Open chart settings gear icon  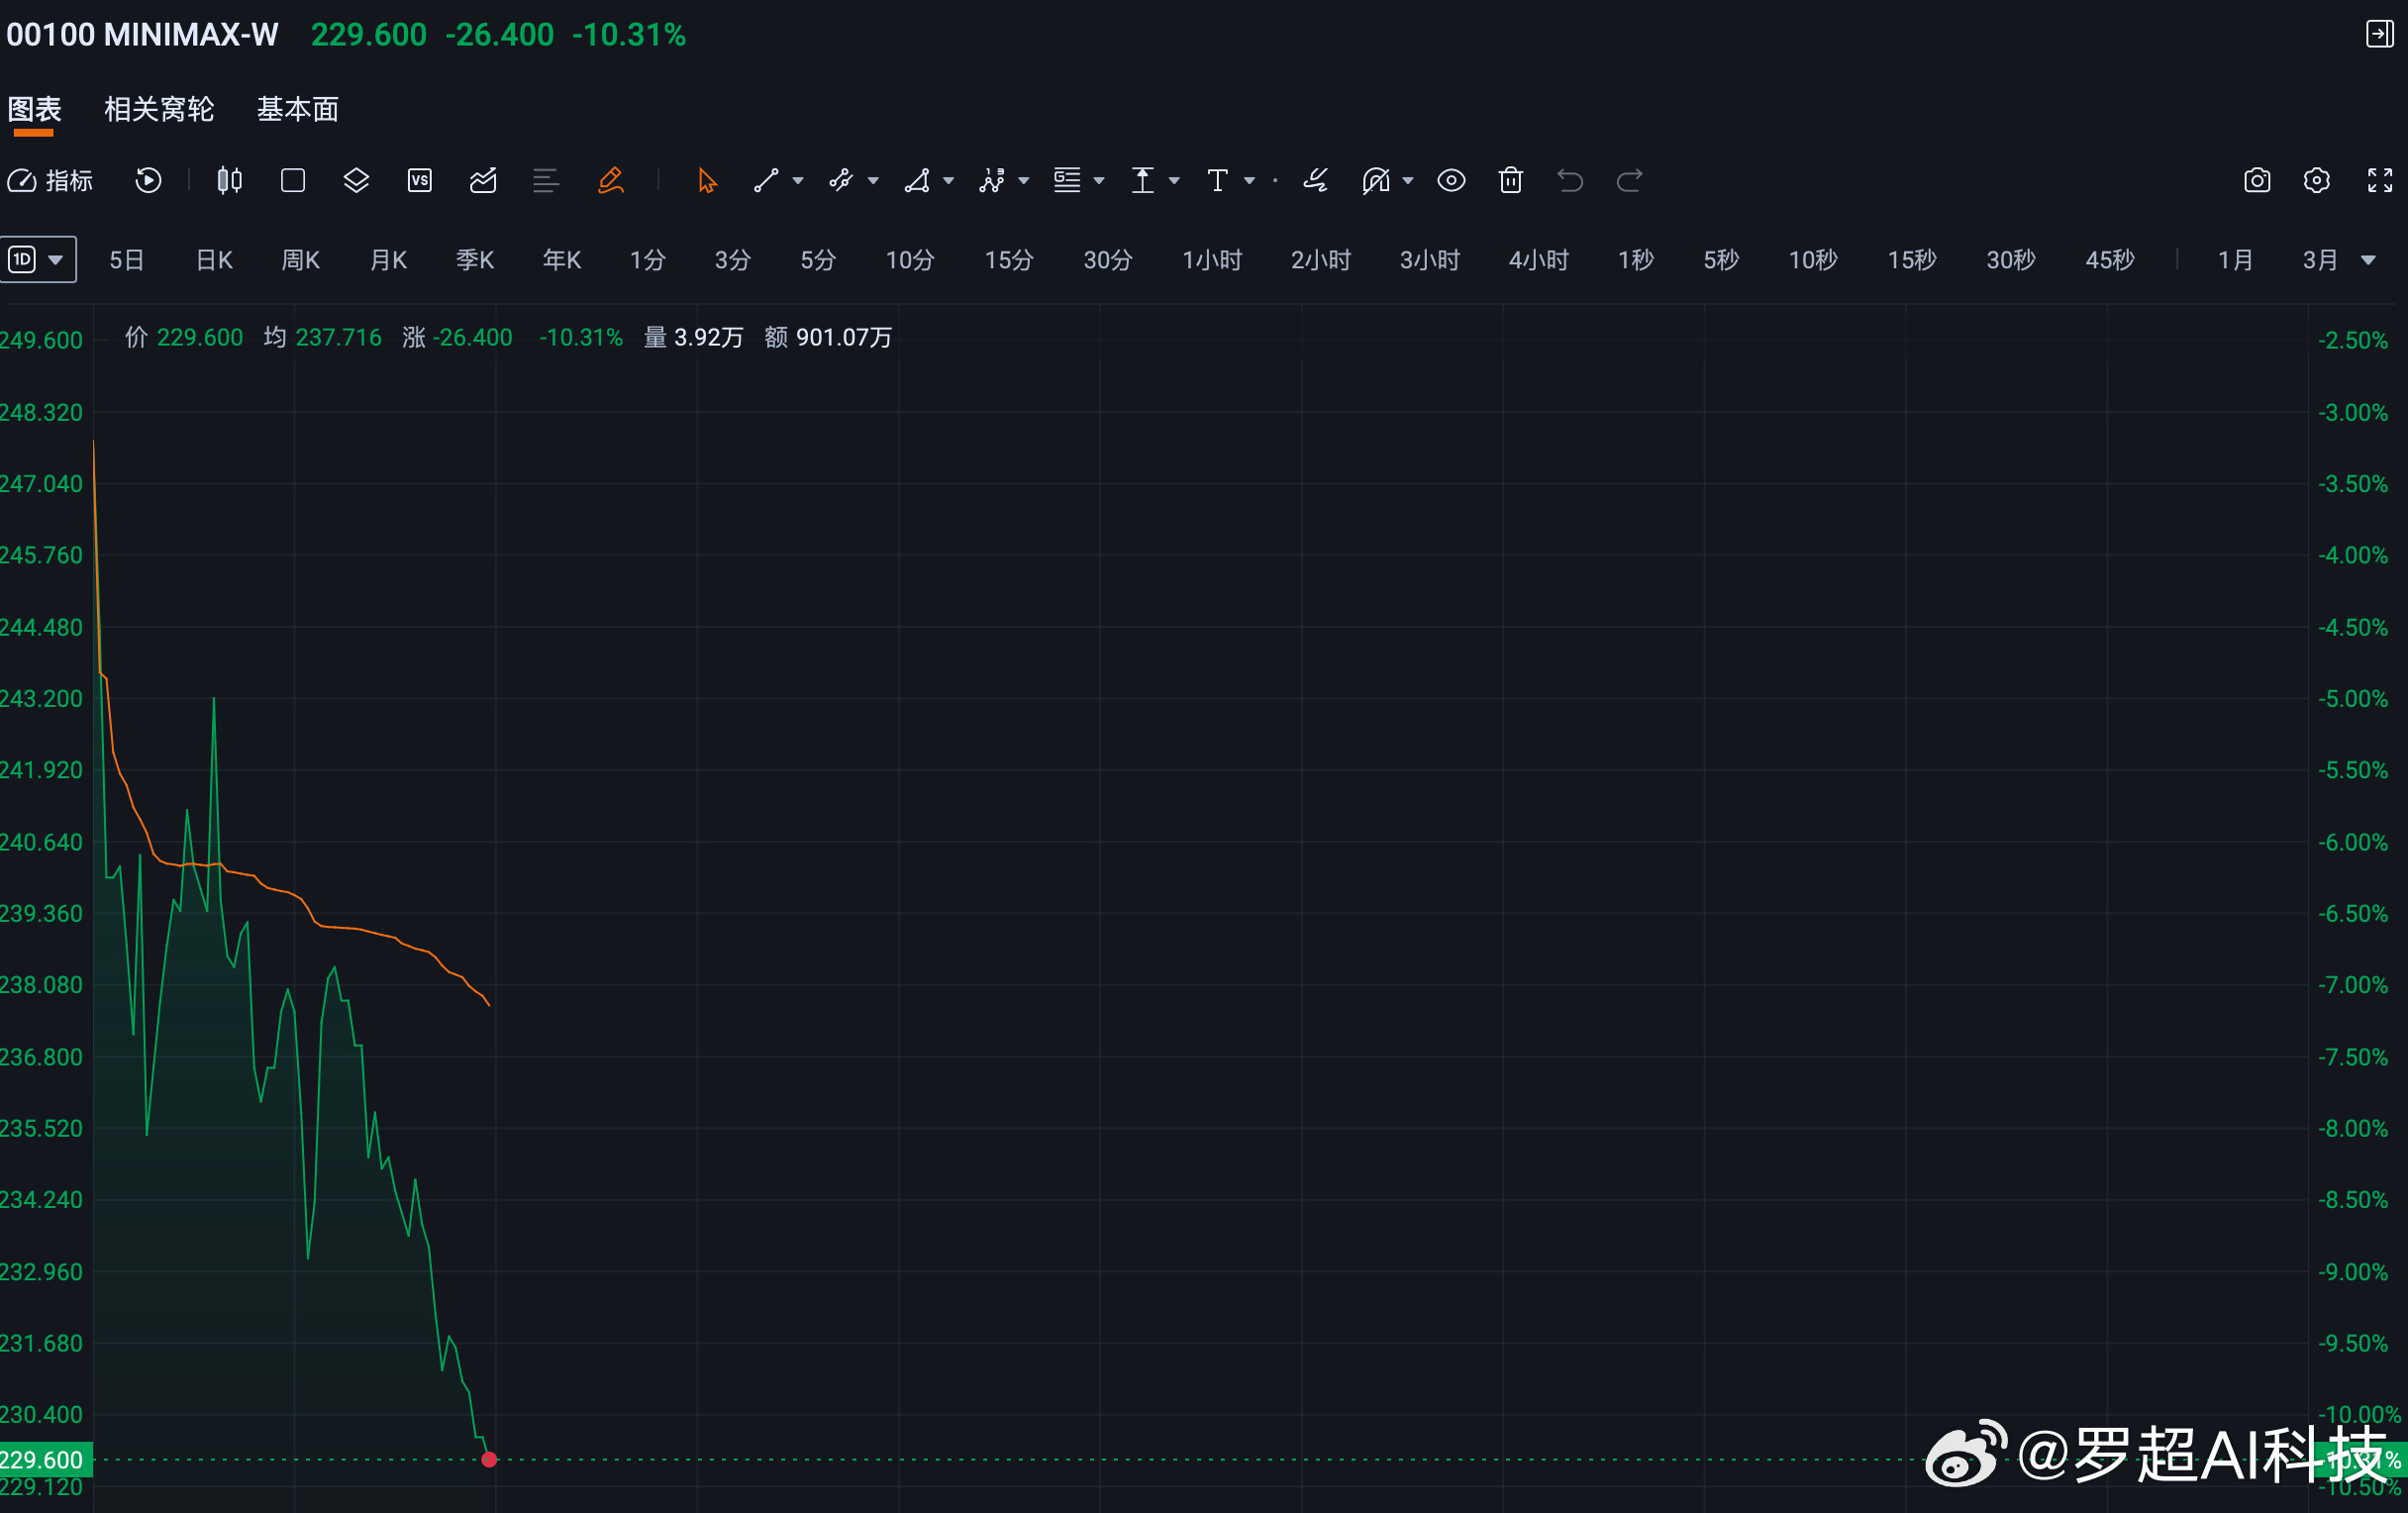tap(2317, 180)
